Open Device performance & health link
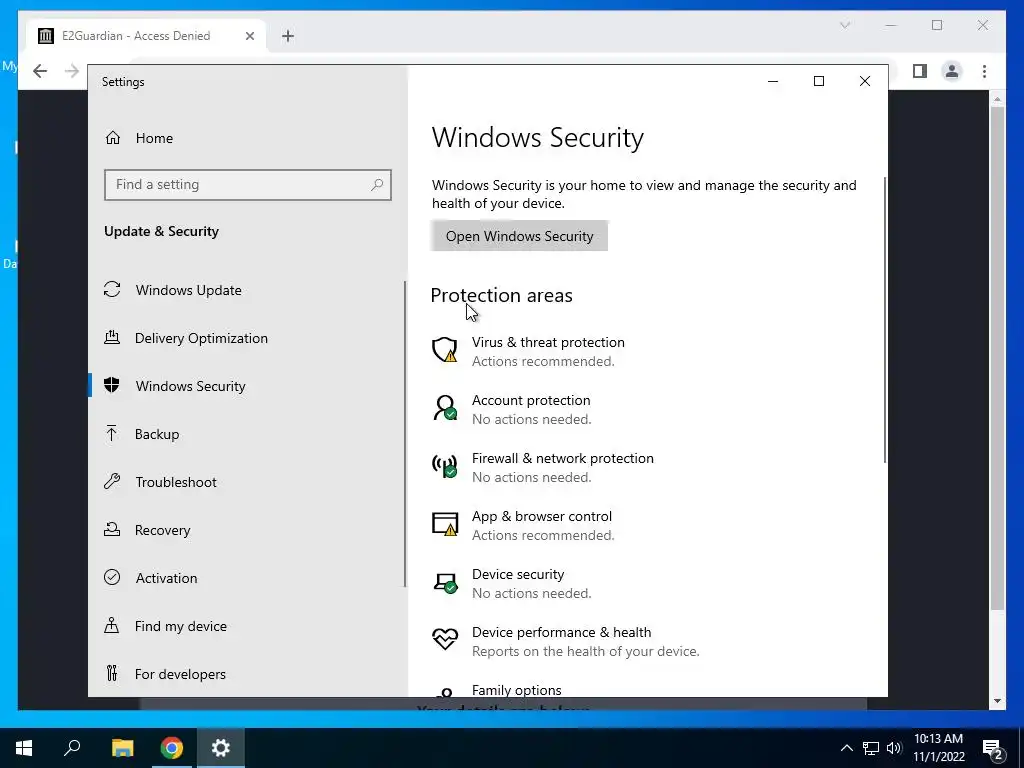 (x=561, y=632)
